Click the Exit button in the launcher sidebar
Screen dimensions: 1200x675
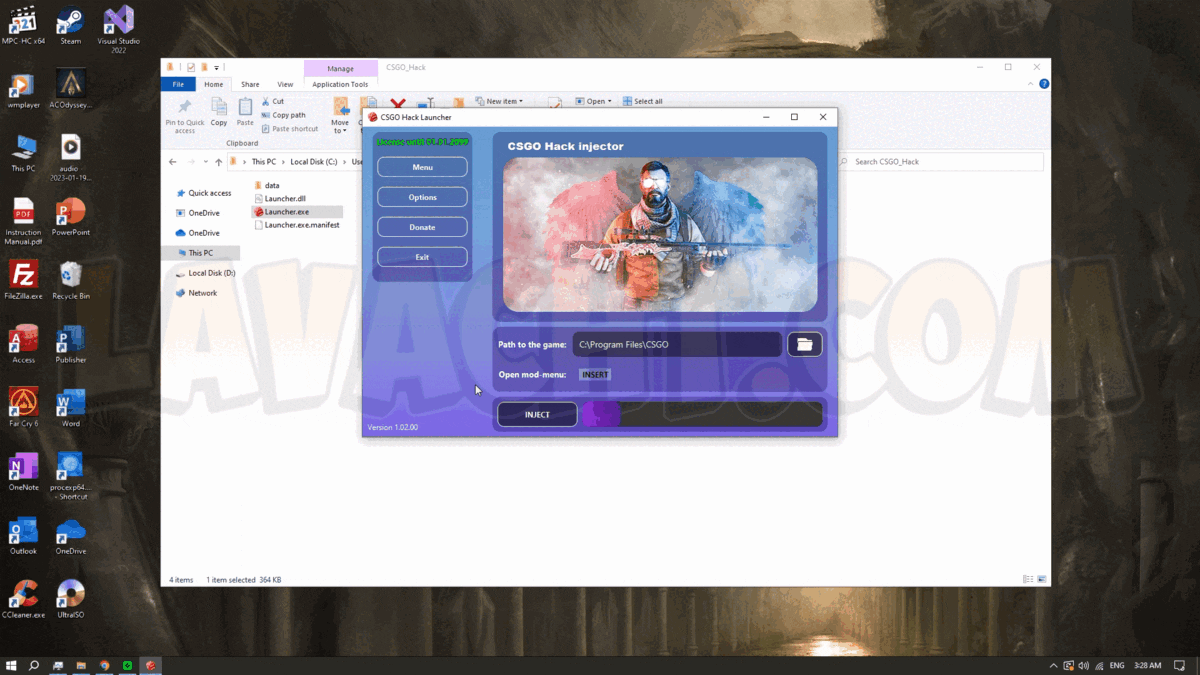[x=422, y=257]
